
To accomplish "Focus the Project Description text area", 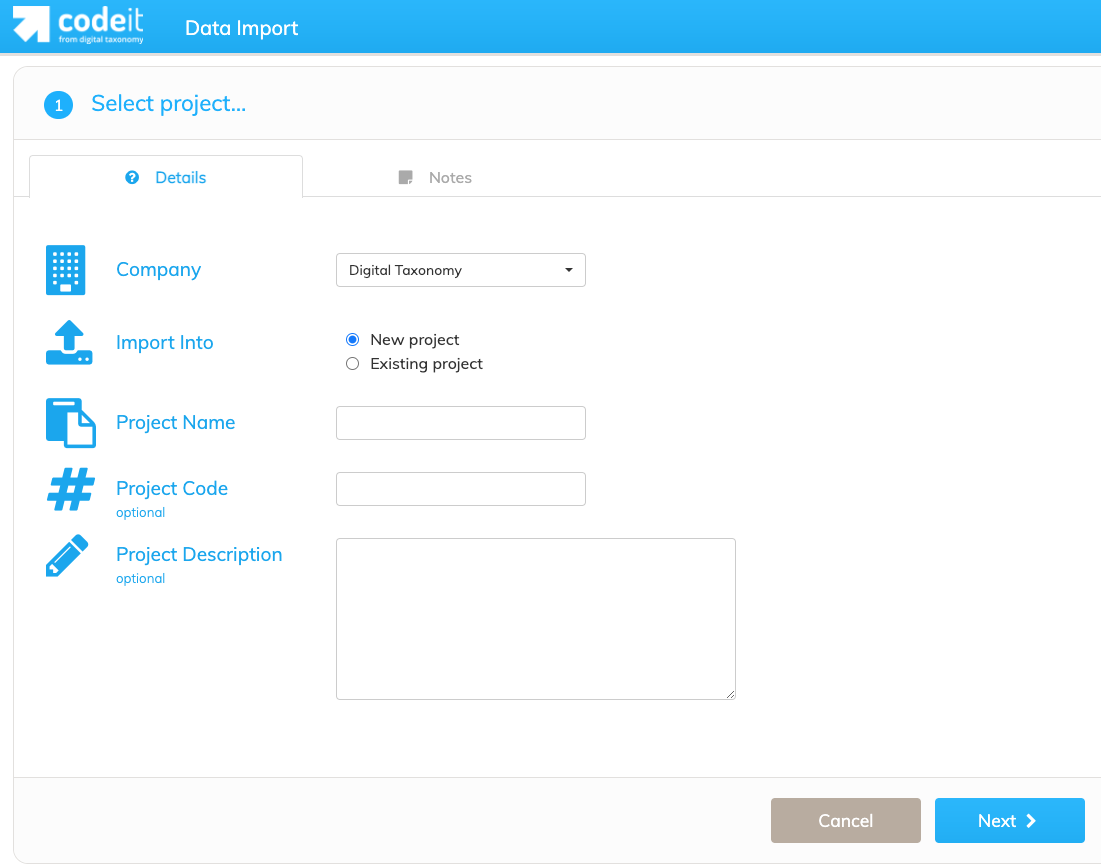I will pyautogui.click(x=536, y=619).
